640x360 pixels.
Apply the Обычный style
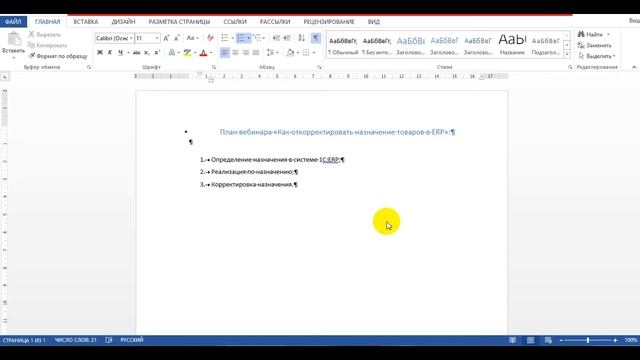(343, 45)
